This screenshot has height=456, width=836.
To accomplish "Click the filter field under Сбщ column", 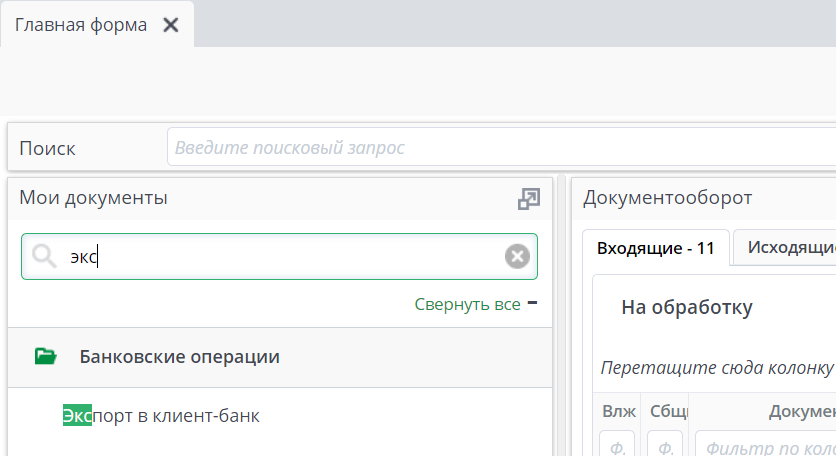I will click(x=664, y=446).
